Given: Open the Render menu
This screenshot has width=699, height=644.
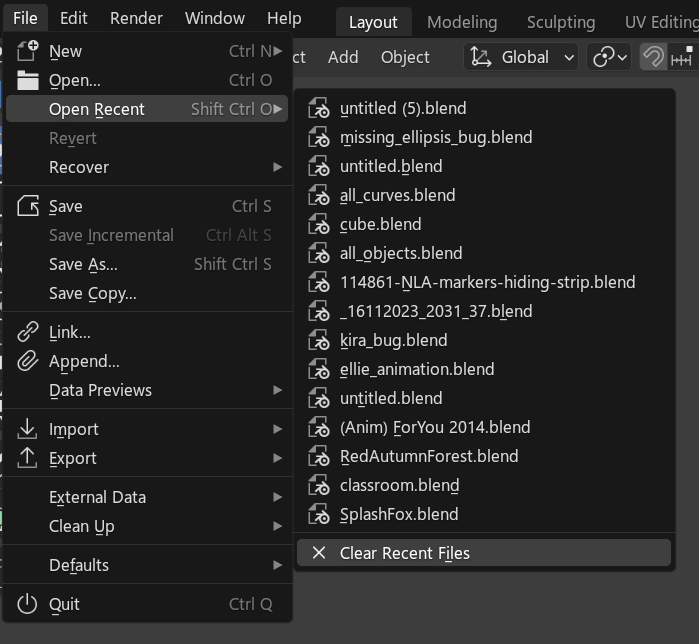Looking at the screenshot, I should [x=136, y=18].
